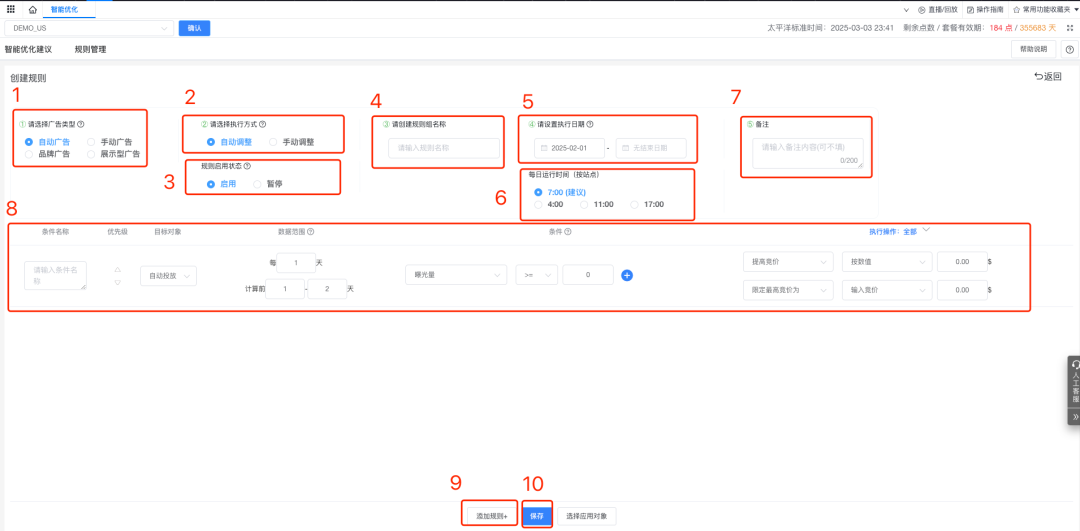Click help icon beside 数据范围
Screen dimensions: 1080x531
tap(311, 232)
